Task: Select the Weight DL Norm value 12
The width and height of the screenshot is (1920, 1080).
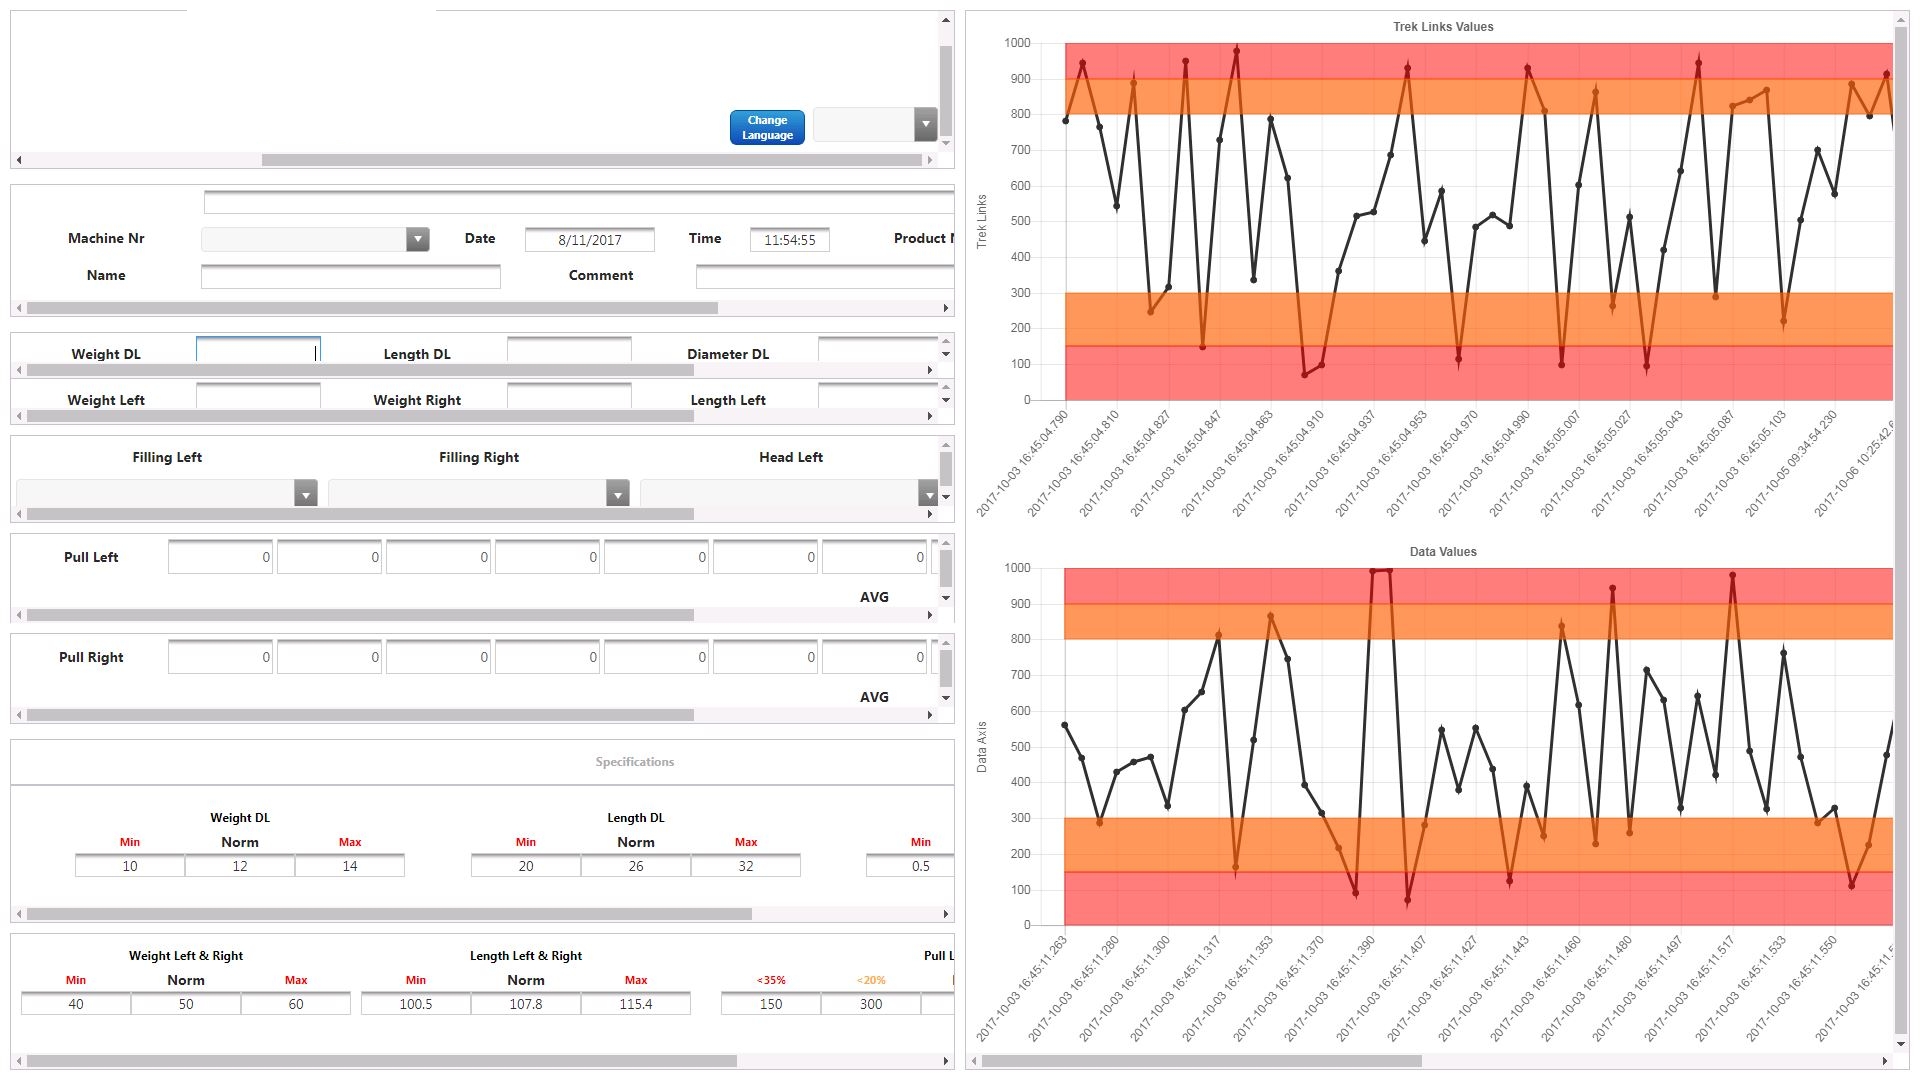Action: 240,866
